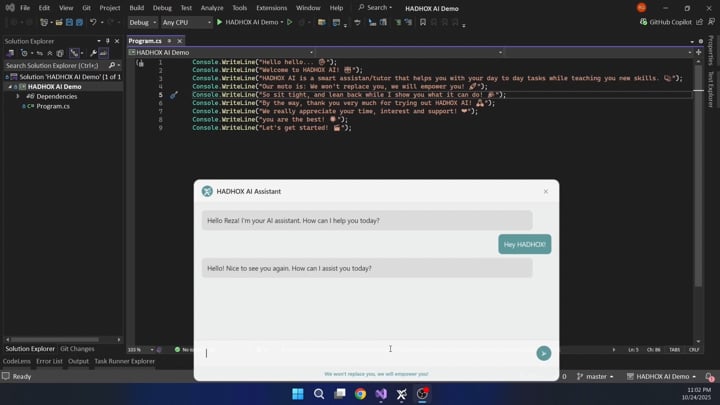Select the Program.cs editor tab
720x405 pixels.
coord(145,41)
